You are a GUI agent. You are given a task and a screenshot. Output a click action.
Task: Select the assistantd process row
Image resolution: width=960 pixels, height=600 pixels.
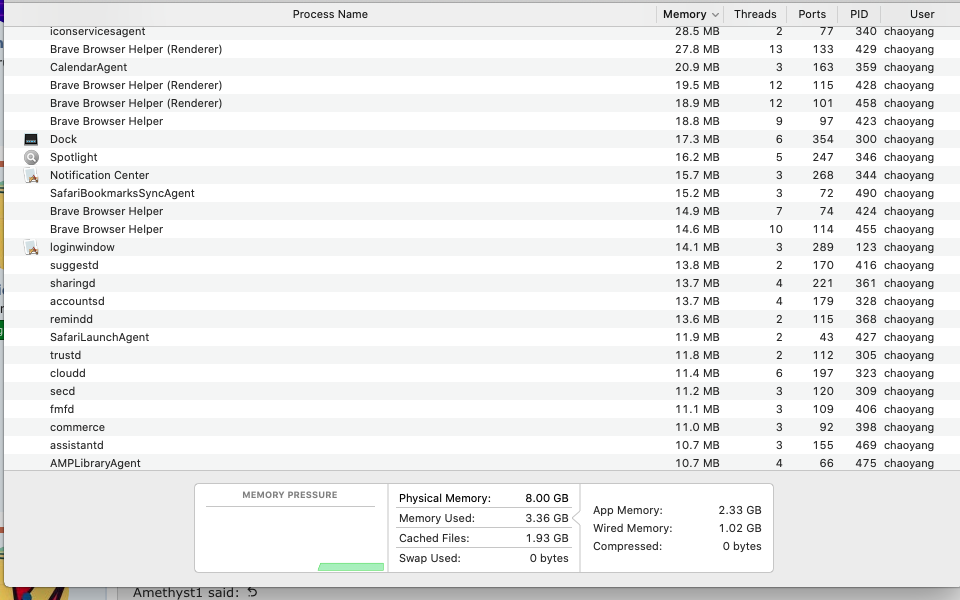click(x=482, y=445)
